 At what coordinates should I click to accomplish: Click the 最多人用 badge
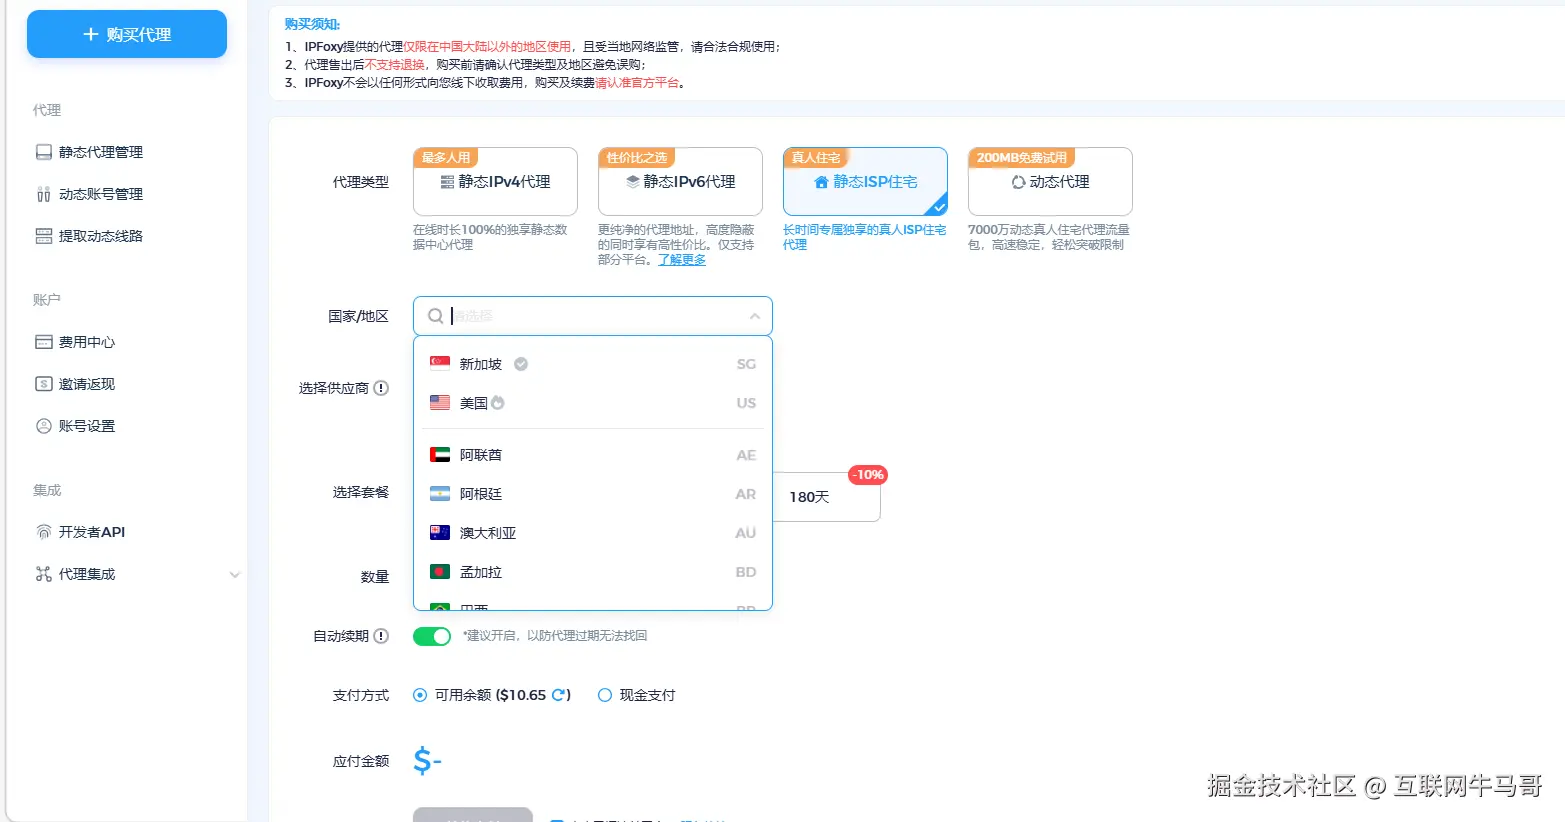(x=445, y=157)
